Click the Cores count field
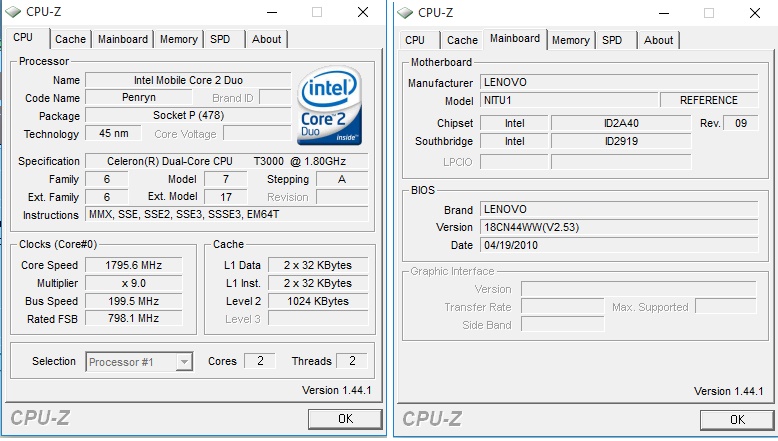This screenshot has height=441, width=778. (260, 361)
